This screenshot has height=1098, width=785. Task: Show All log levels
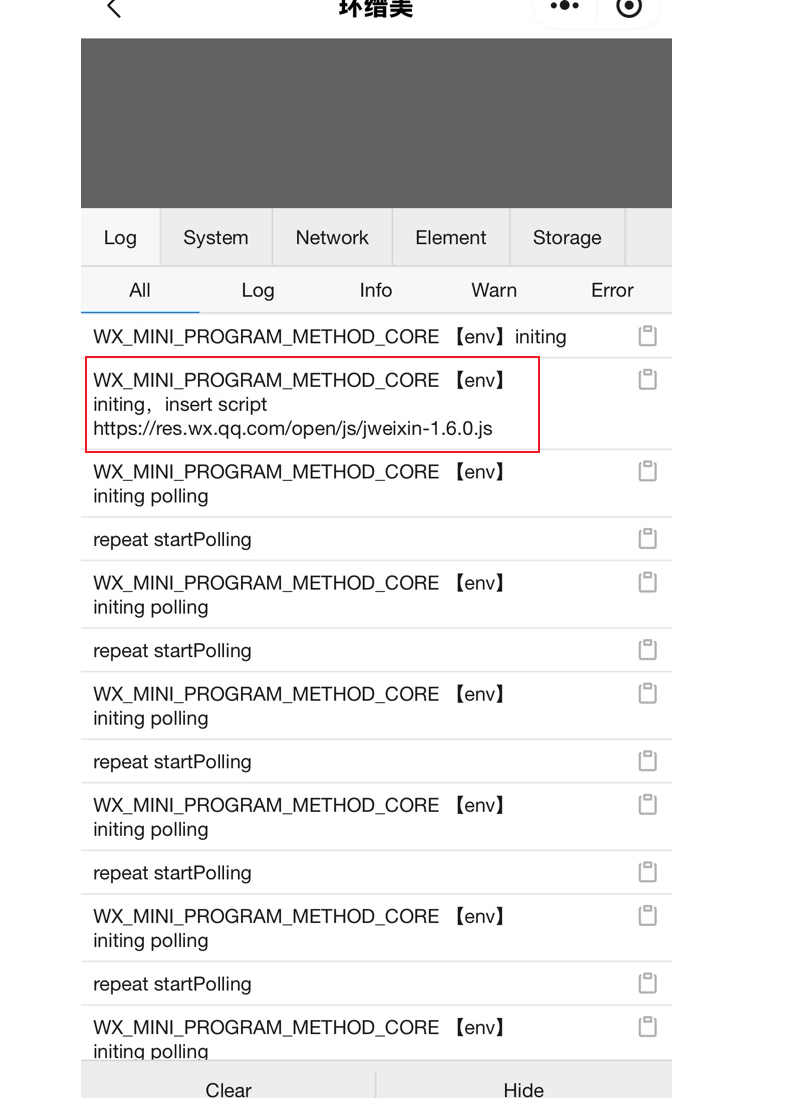[x=140, y=290]
